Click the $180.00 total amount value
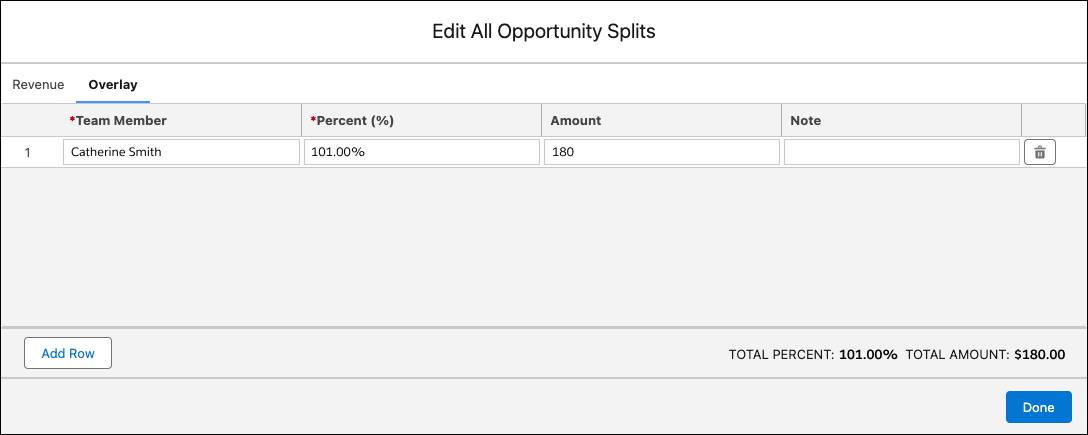 (x=1039, y=355)
